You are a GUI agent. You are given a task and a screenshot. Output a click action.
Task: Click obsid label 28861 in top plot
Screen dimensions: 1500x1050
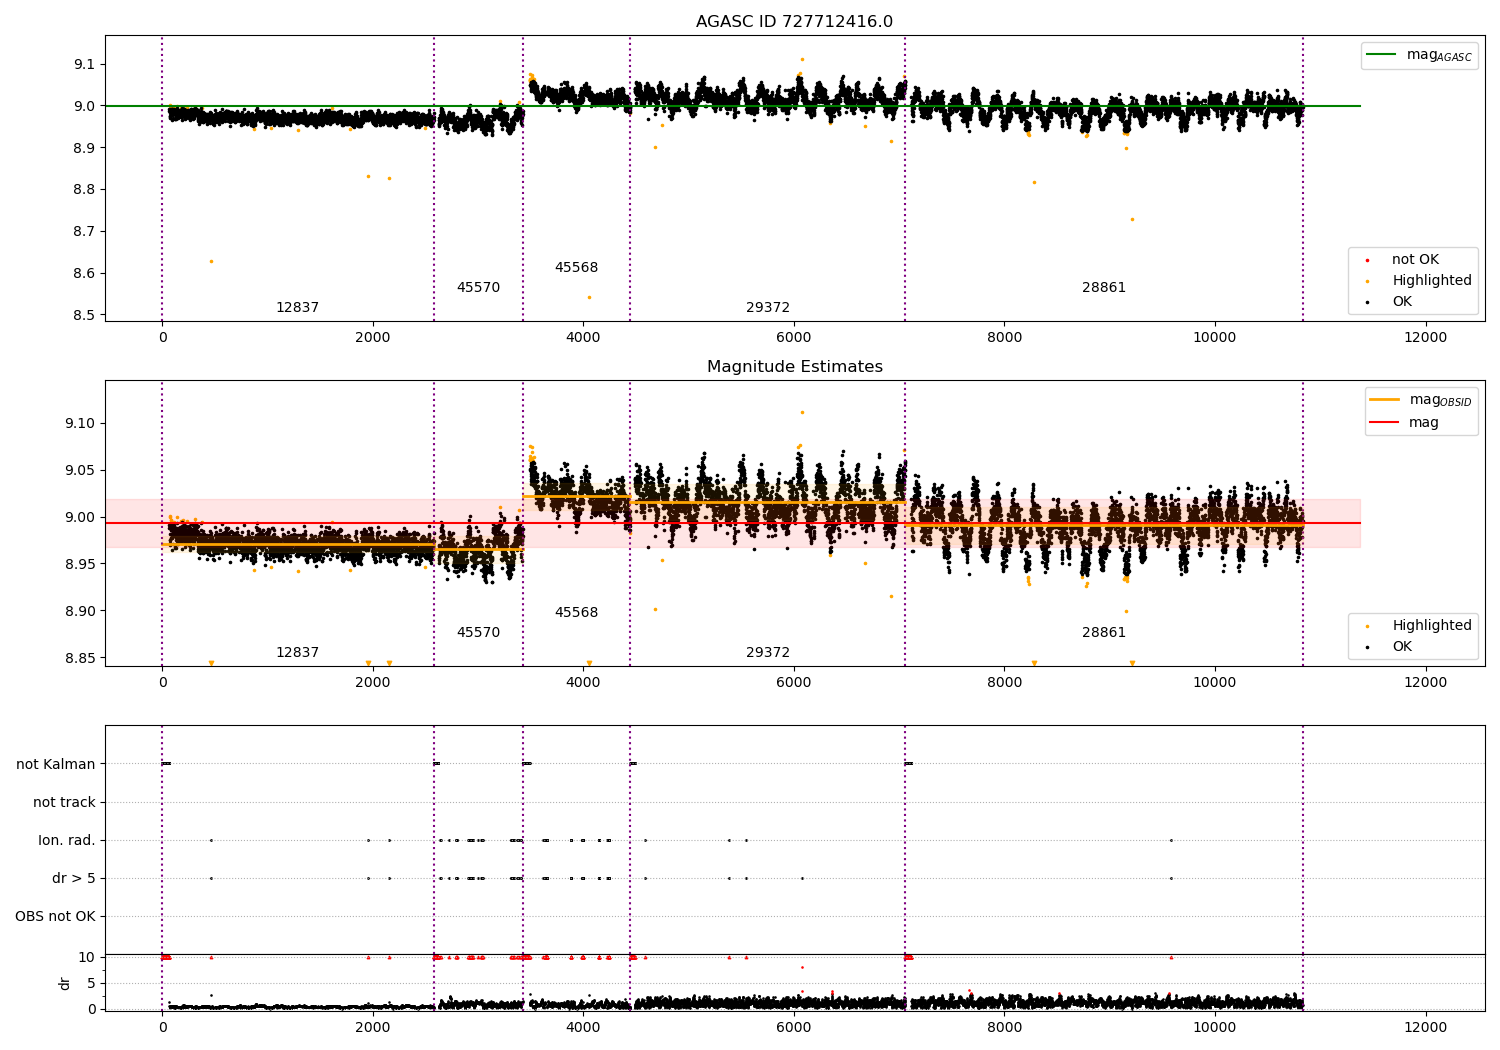[1104, 288]
